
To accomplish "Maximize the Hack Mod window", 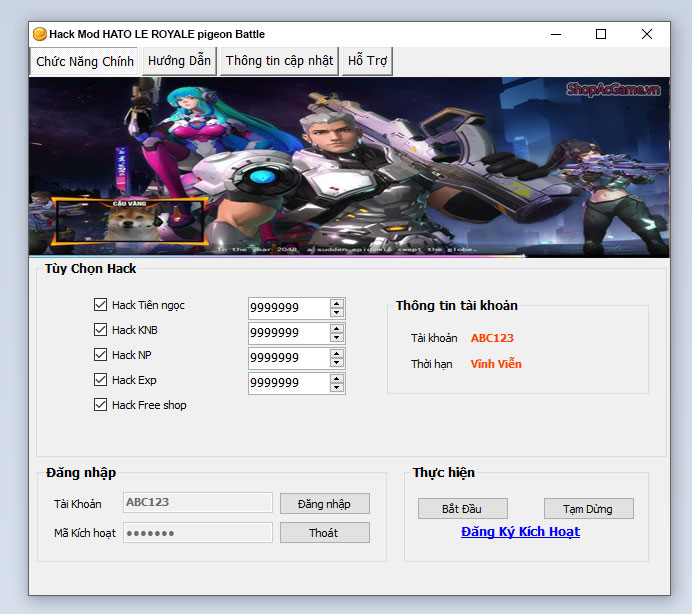I will pyautogui.click(x=601, y=34).
